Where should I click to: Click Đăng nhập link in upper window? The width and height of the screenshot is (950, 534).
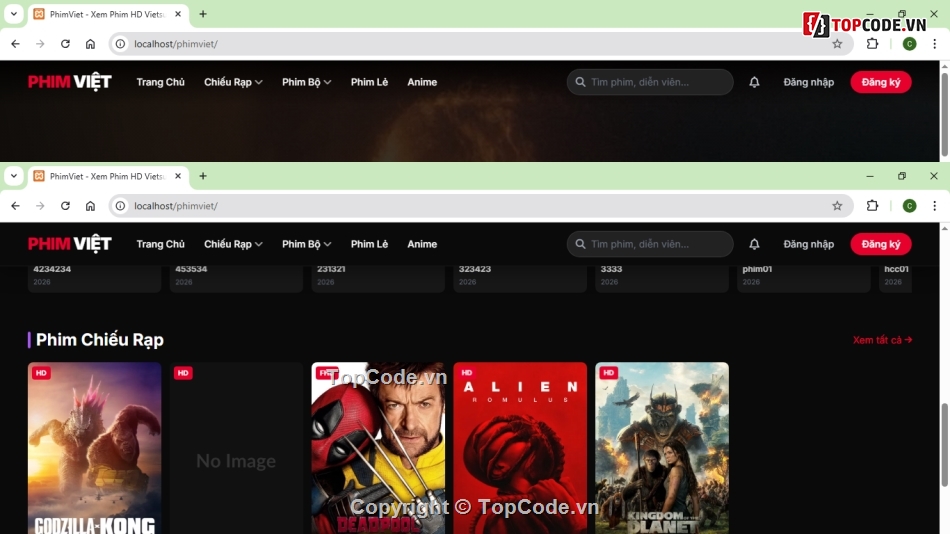[809, 82]
